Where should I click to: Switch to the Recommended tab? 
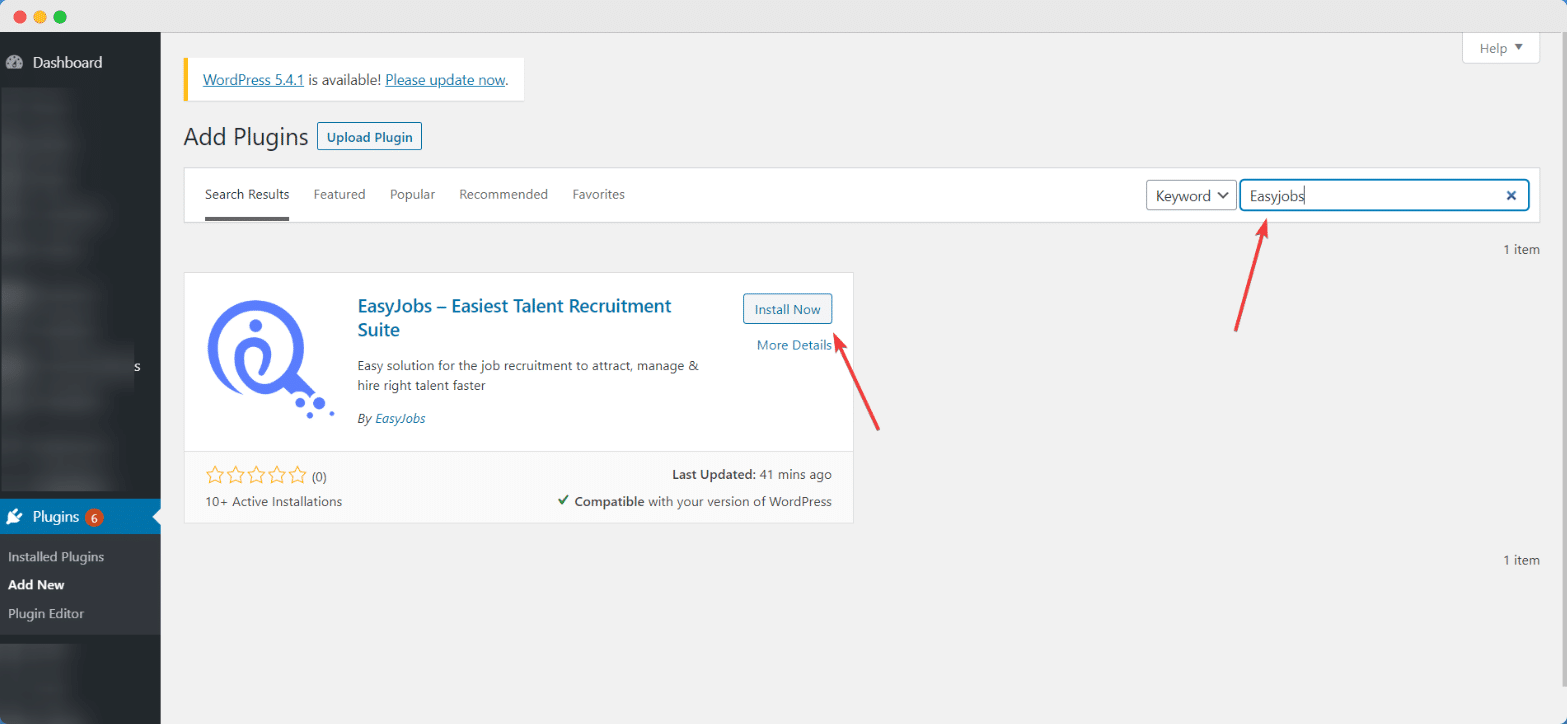(x=503, y=194)
